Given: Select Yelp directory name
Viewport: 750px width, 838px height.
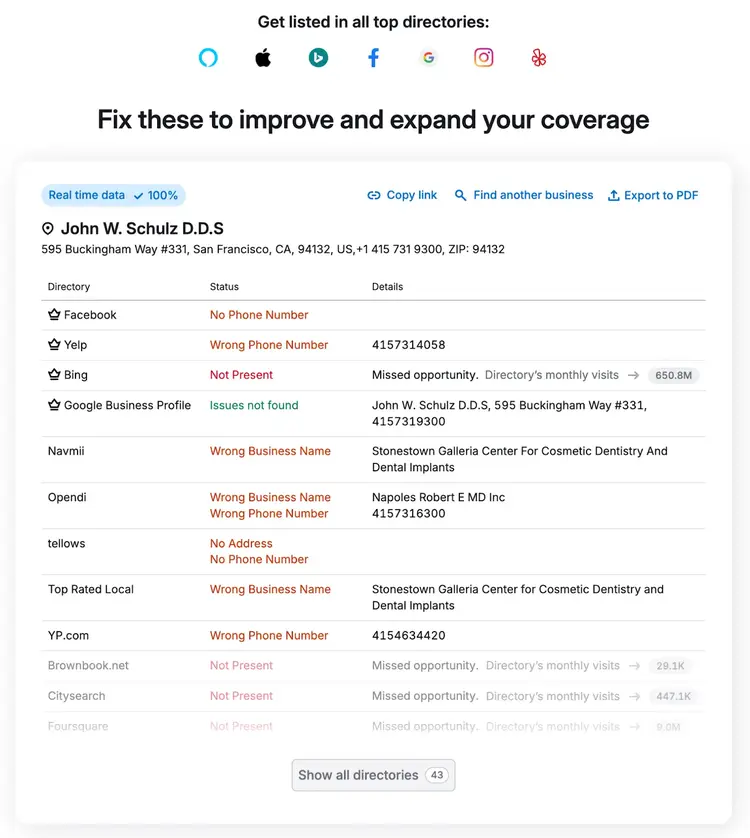Looking at the screenshot, I should click(75, 345).
